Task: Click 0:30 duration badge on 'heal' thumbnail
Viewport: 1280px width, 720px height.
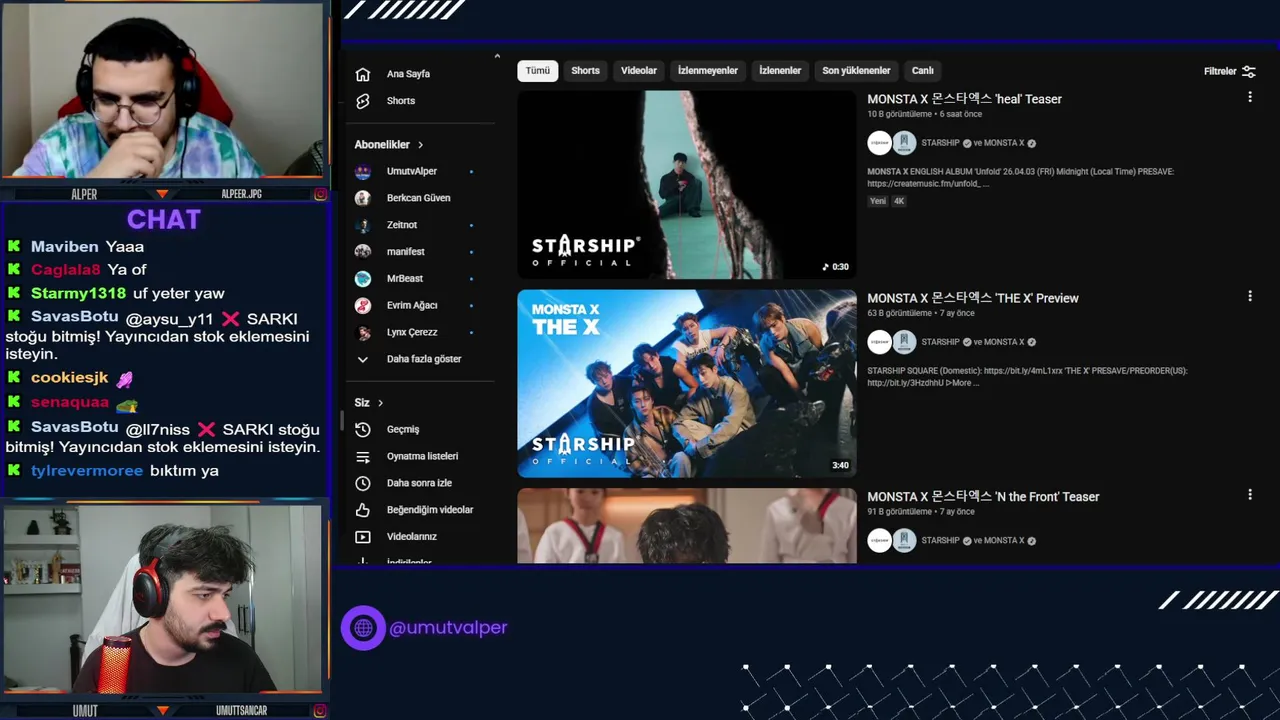Action: pos(836,267)
